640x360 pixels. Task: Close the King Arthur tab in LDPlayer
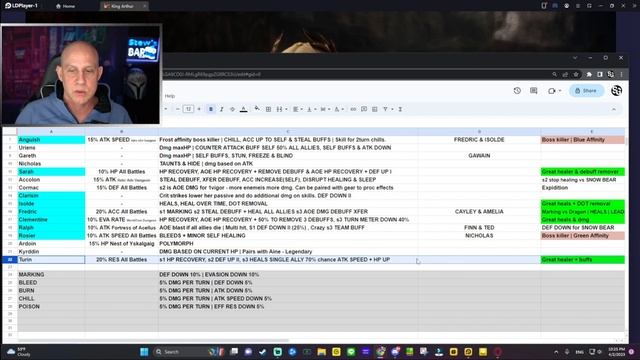pos(144,6)
